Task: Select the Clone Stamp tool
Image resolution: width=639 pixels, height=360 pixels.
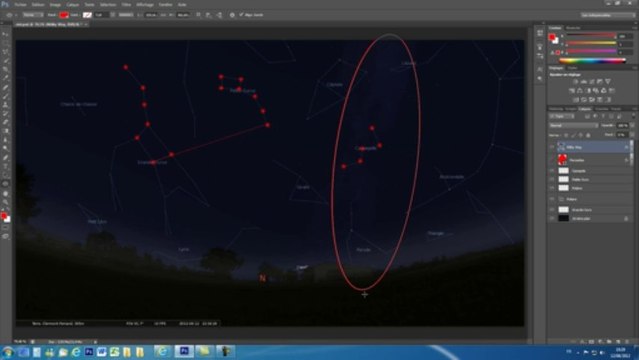Action: tap(6, 105)
